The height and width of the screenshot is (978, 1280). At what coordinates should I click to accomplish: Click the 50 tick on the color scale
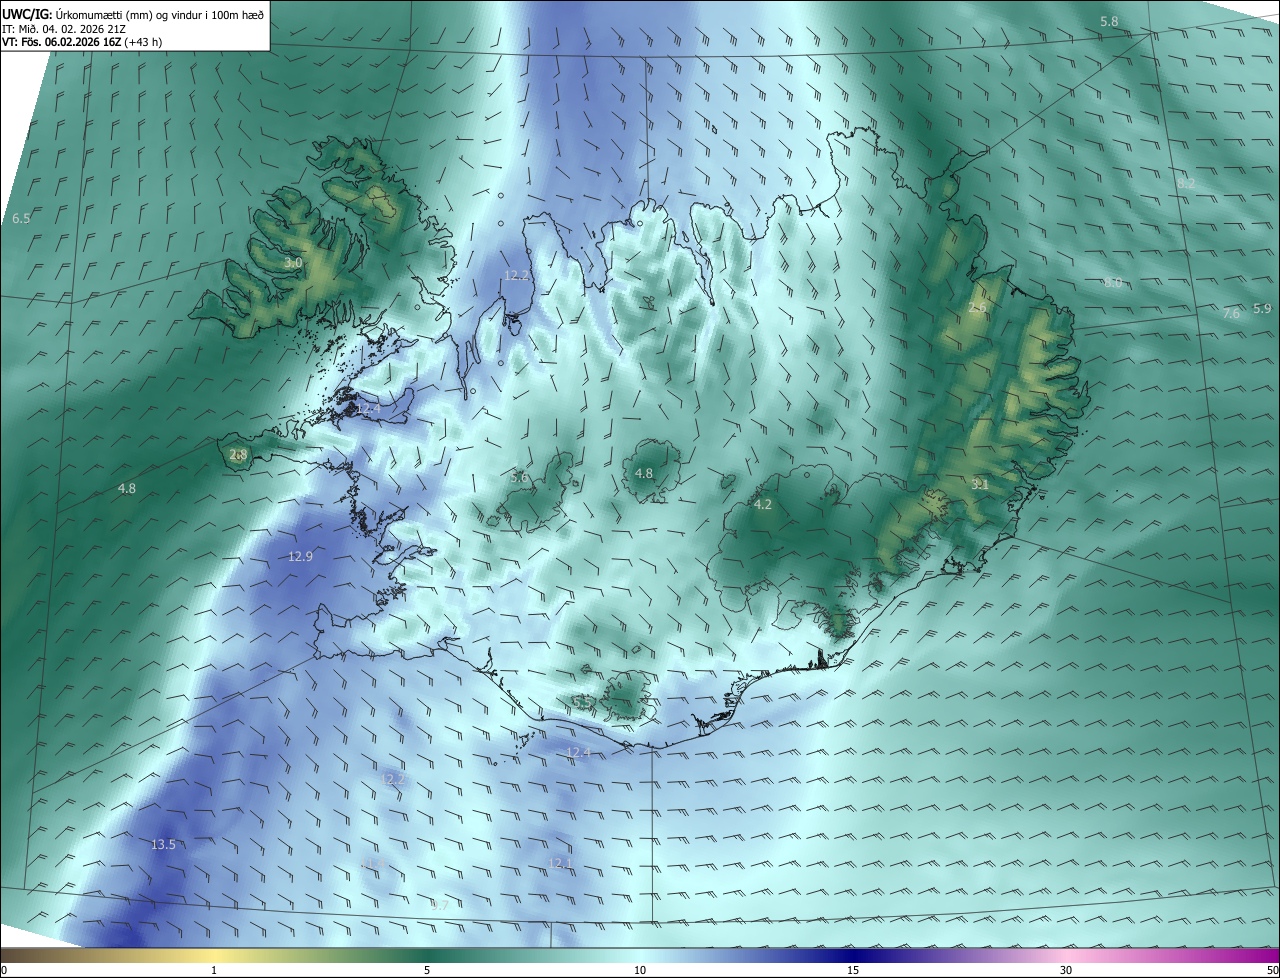pos(1272,971)
